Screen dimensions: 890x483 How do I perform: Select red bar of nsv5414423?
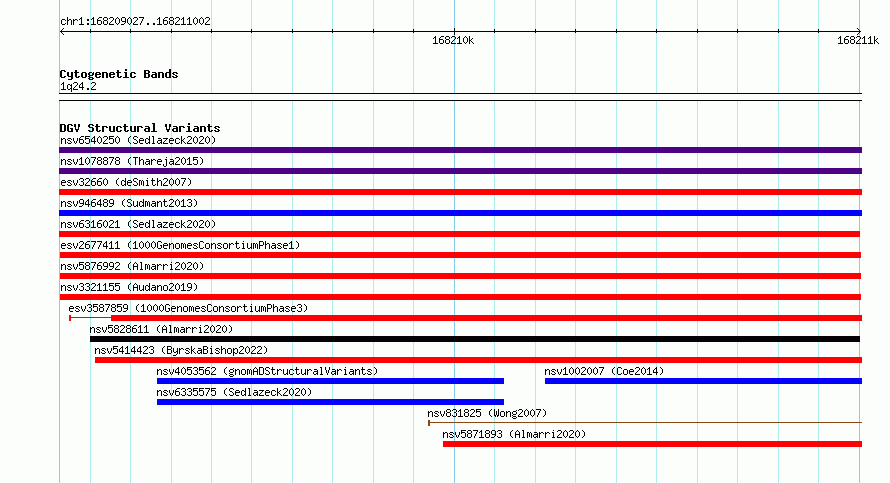click(x=478, y=360)
